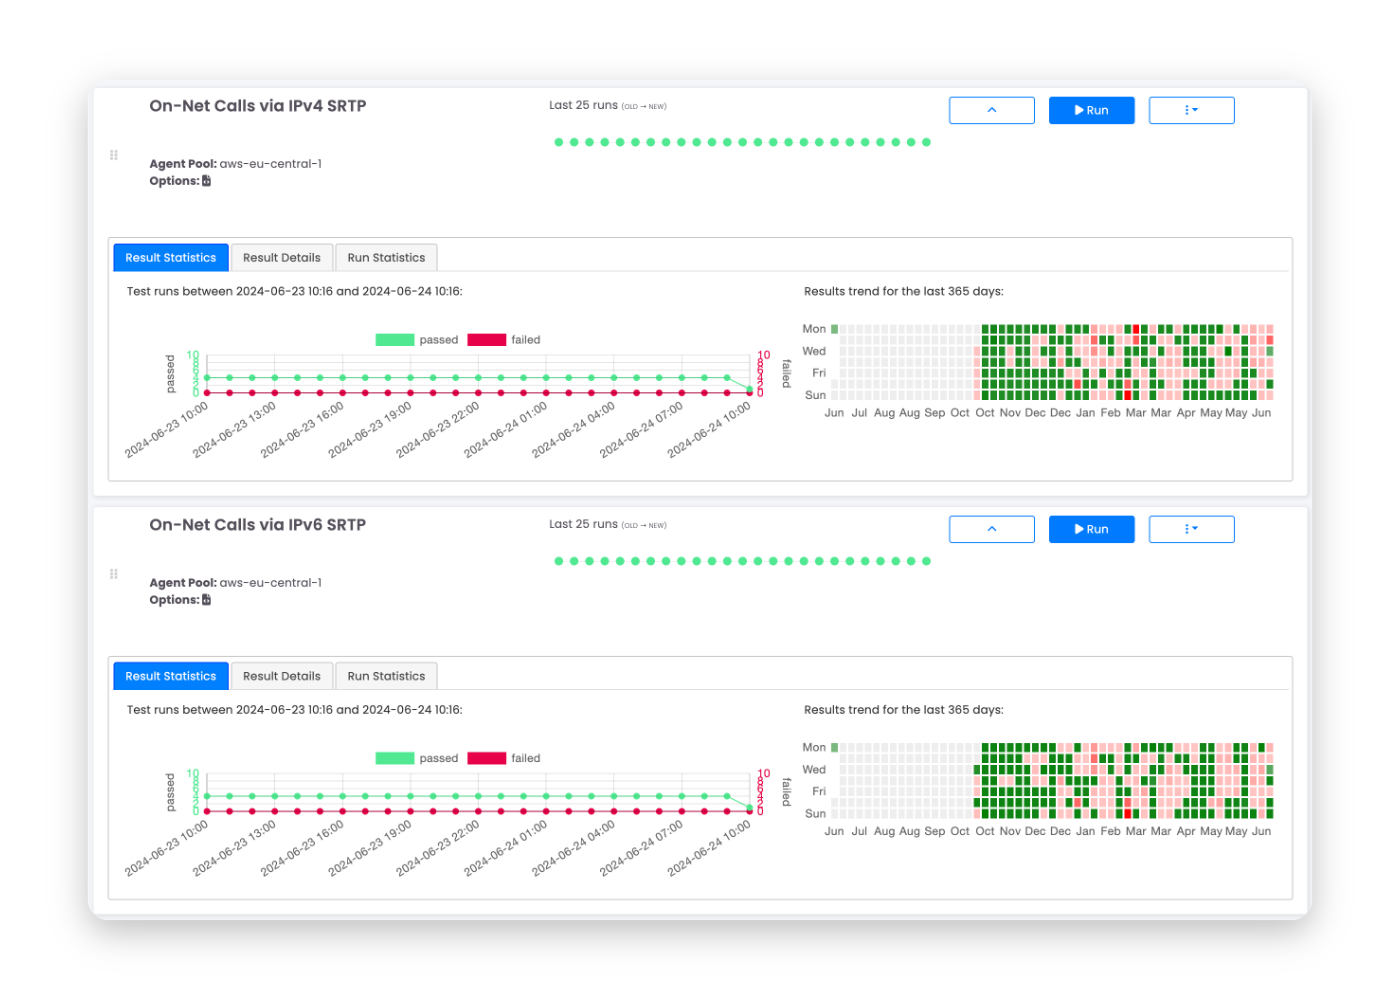Grab the drag handle of the IPv4 test
Image resolution: width=1400 pixels, height=1000 pixels.
[x=114, y=155]
